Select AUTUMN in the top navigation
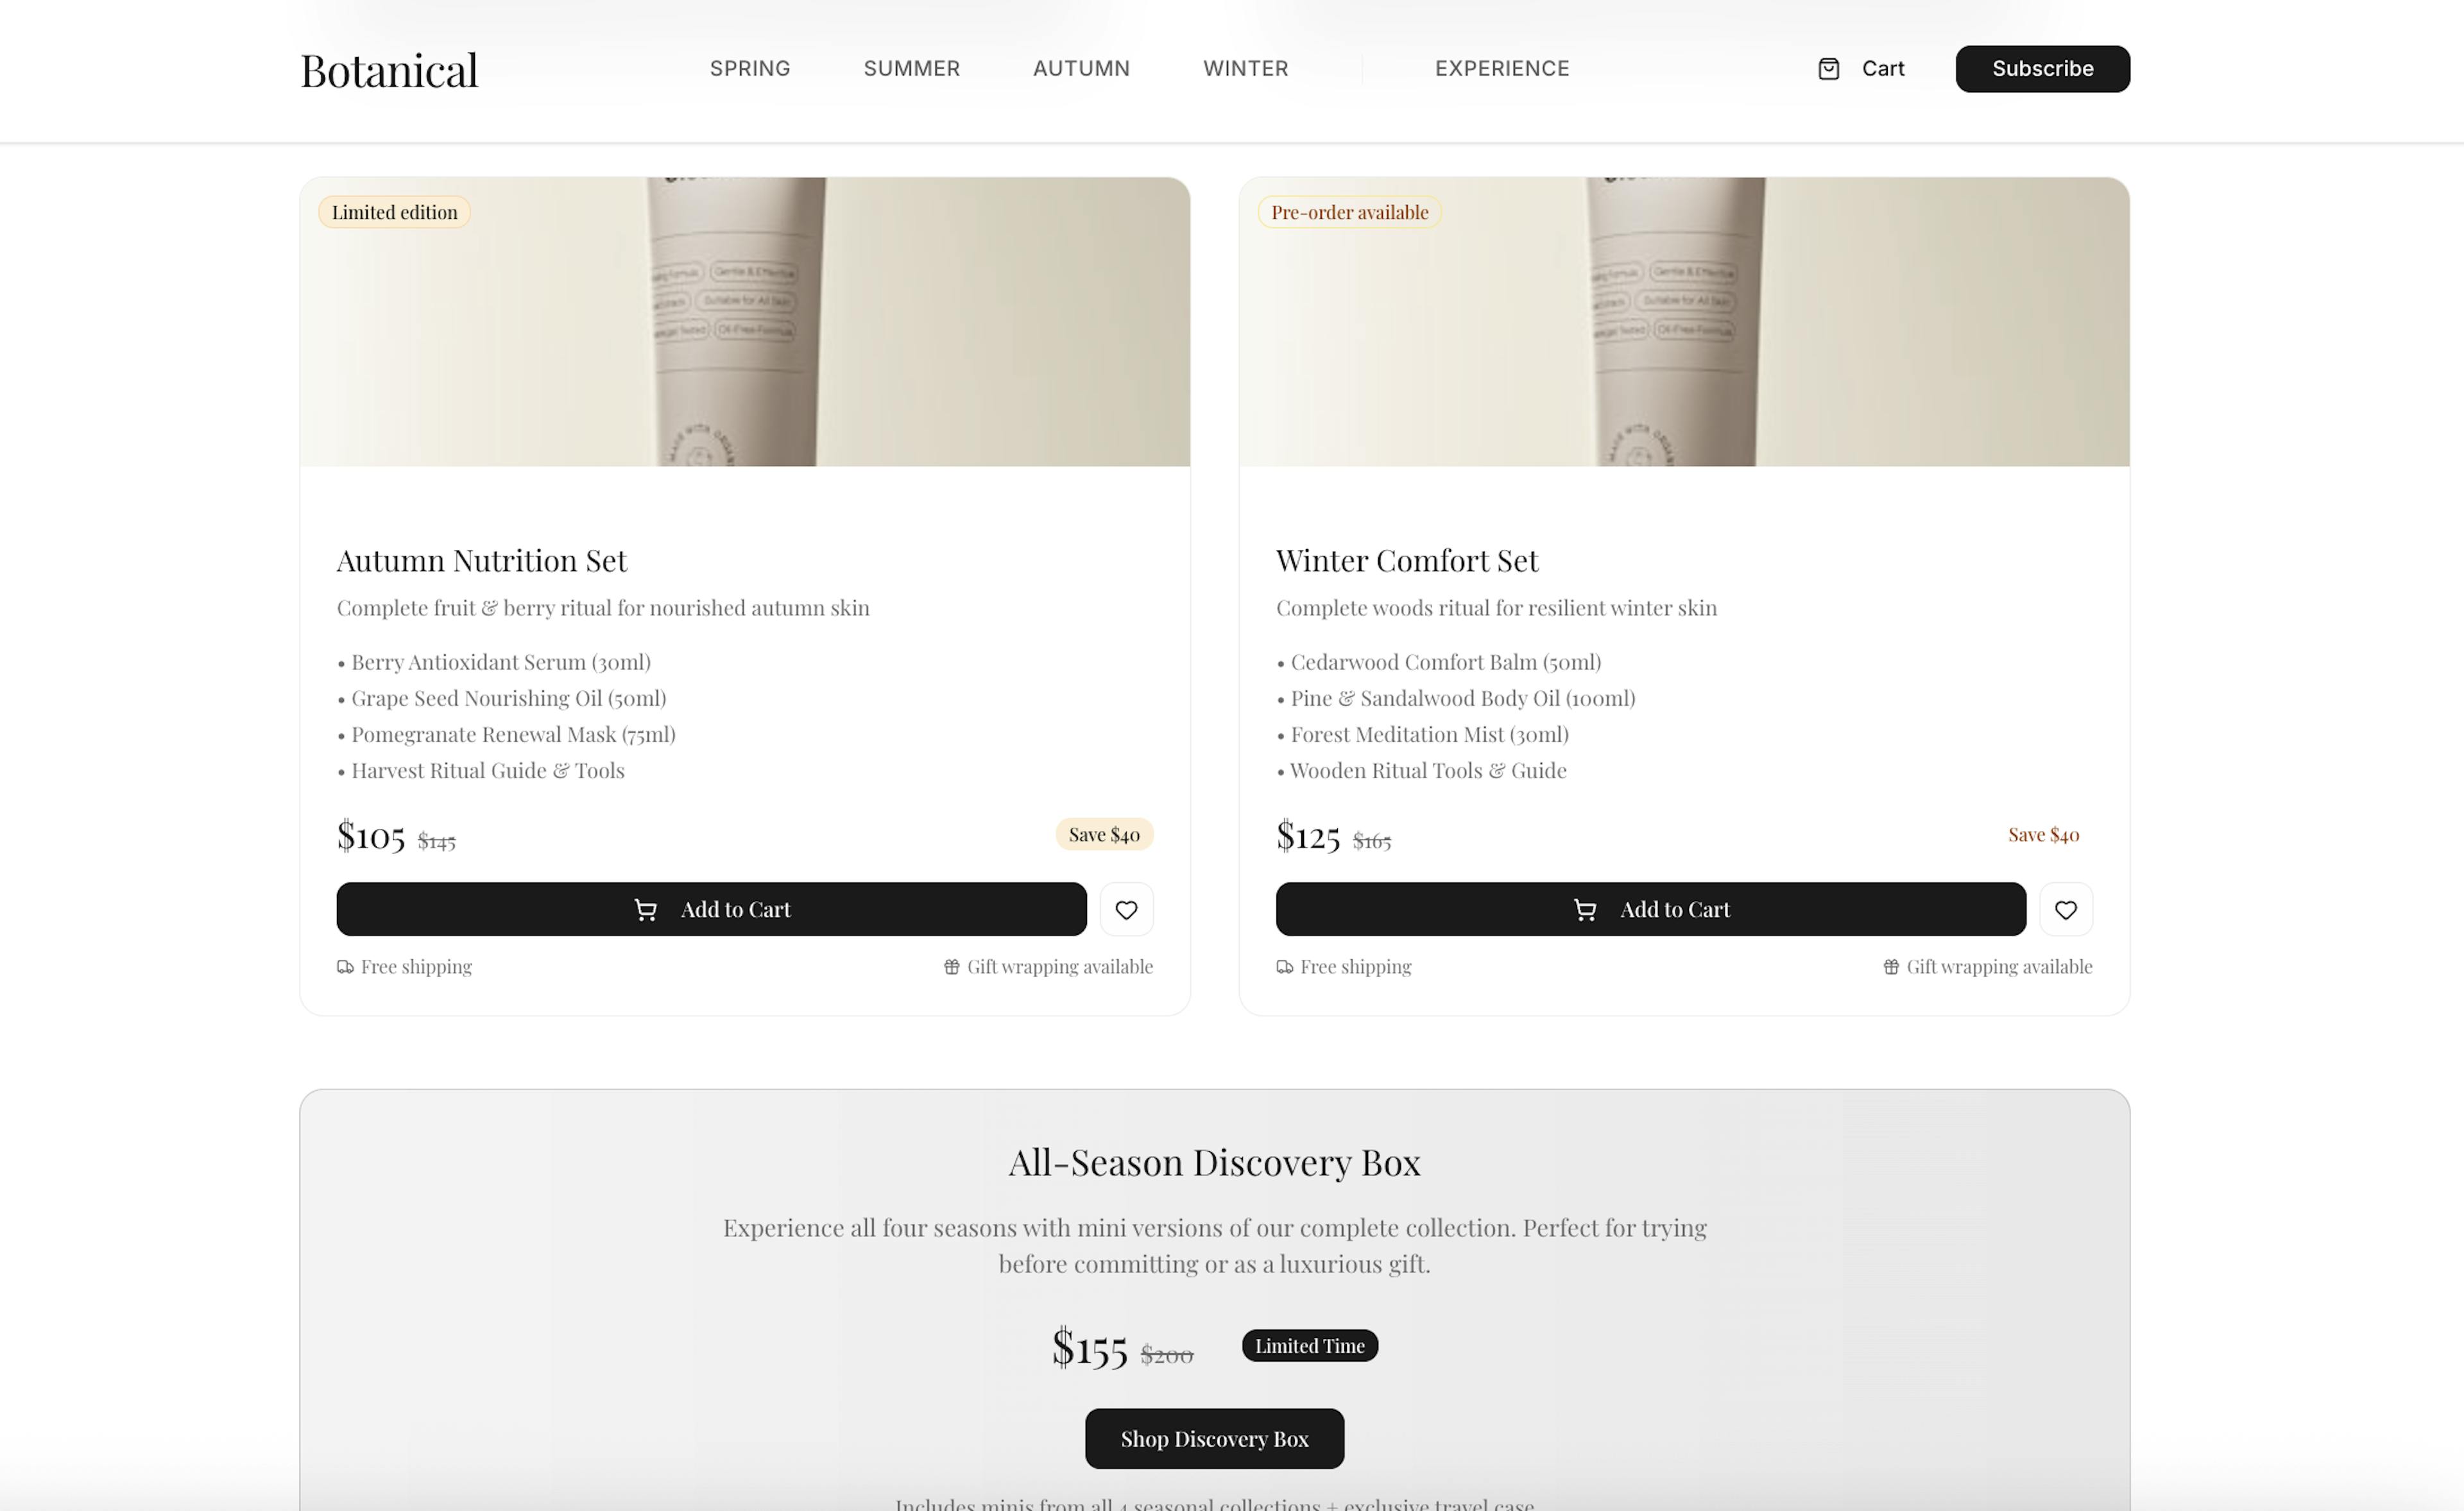 pos(1081,69)
